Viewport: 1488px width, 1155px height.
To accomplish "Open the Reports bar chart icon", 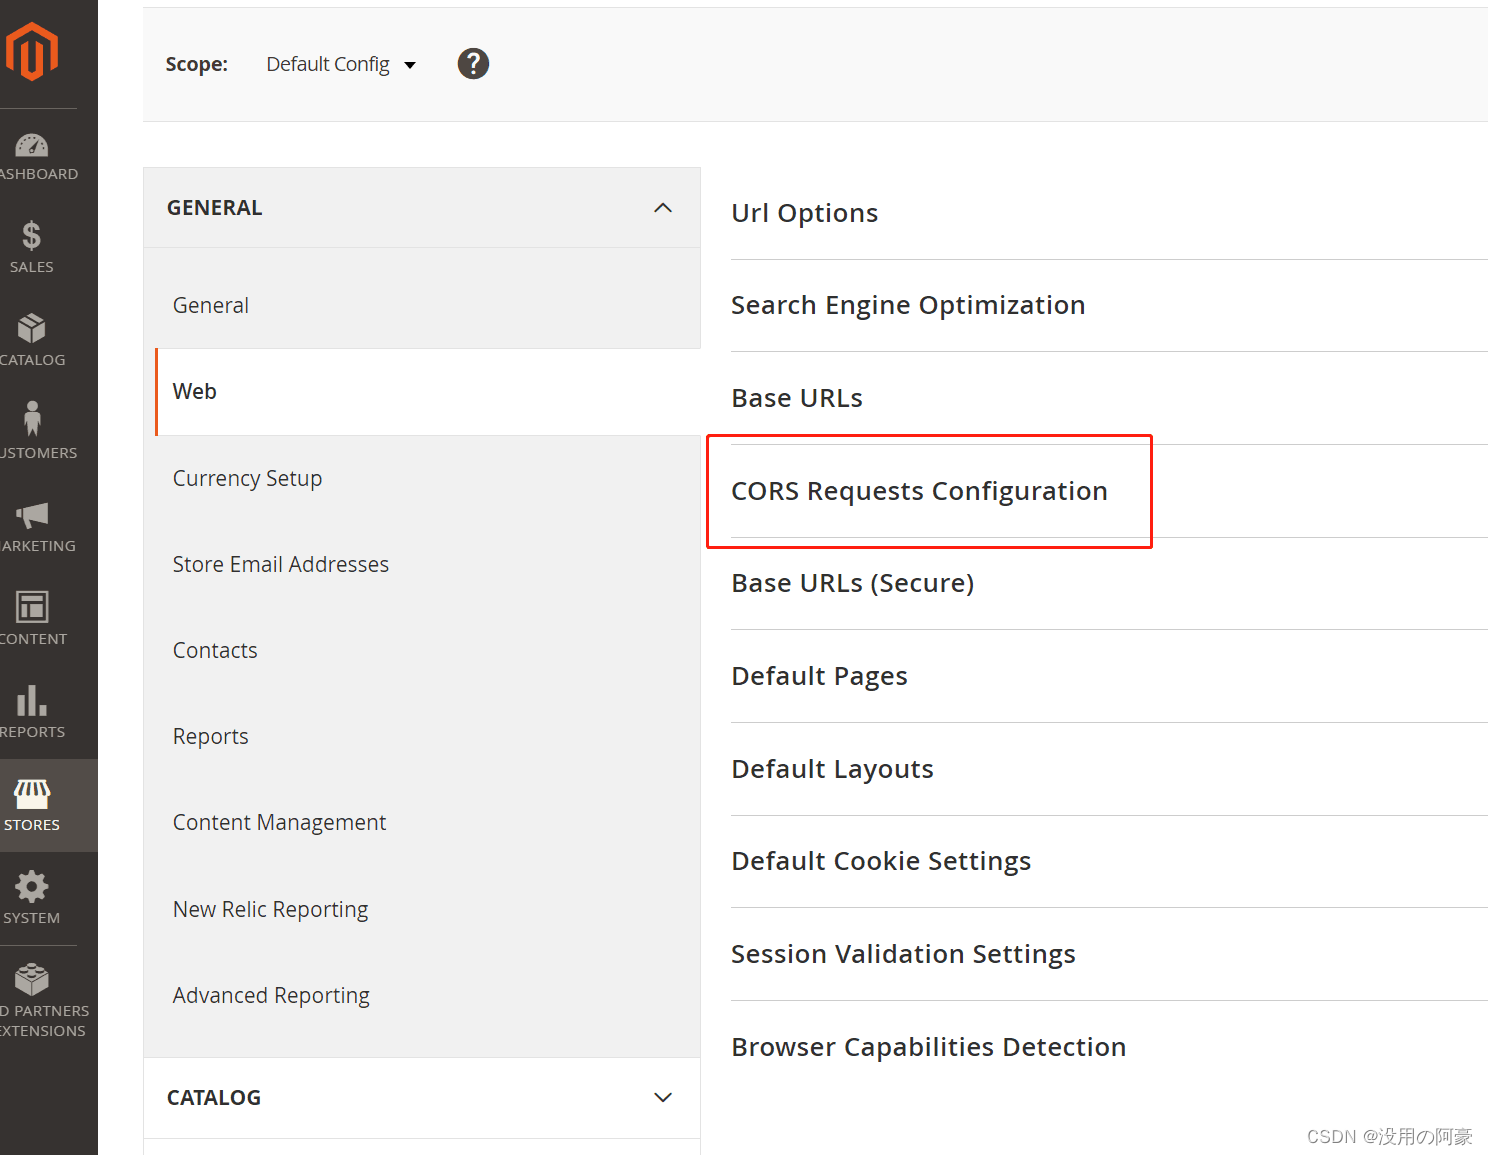I will point(32,700).
